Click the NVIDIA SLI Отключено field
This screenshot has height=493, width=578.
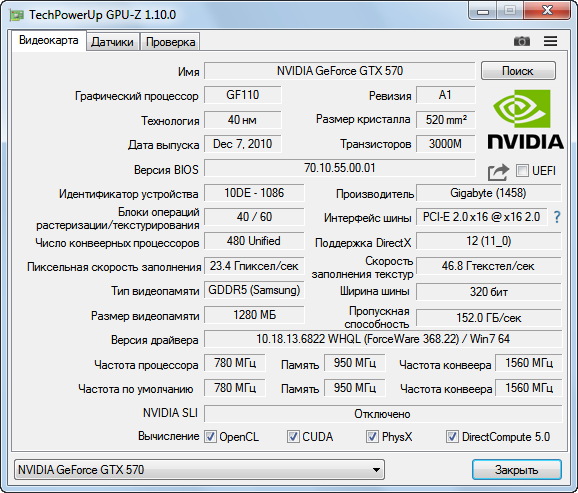tap(383, 414)
